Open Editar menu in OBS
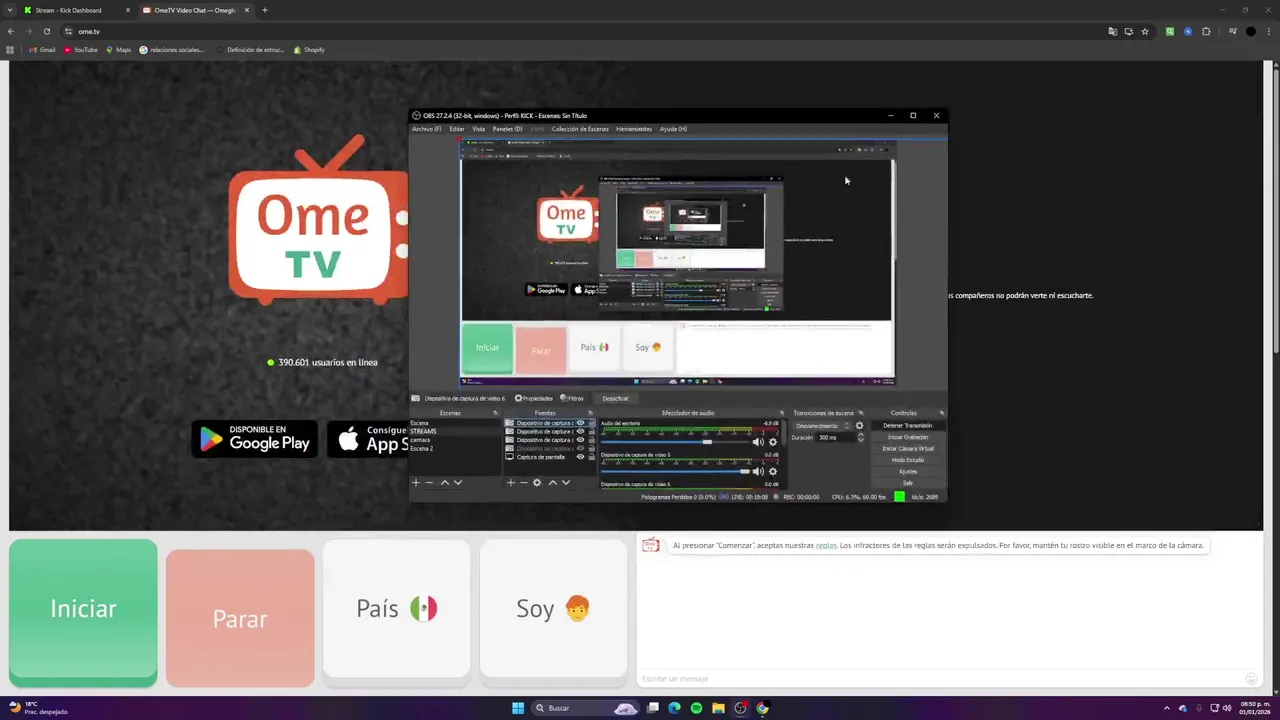Screen dimensions: 1280x720 coord(457,129)
